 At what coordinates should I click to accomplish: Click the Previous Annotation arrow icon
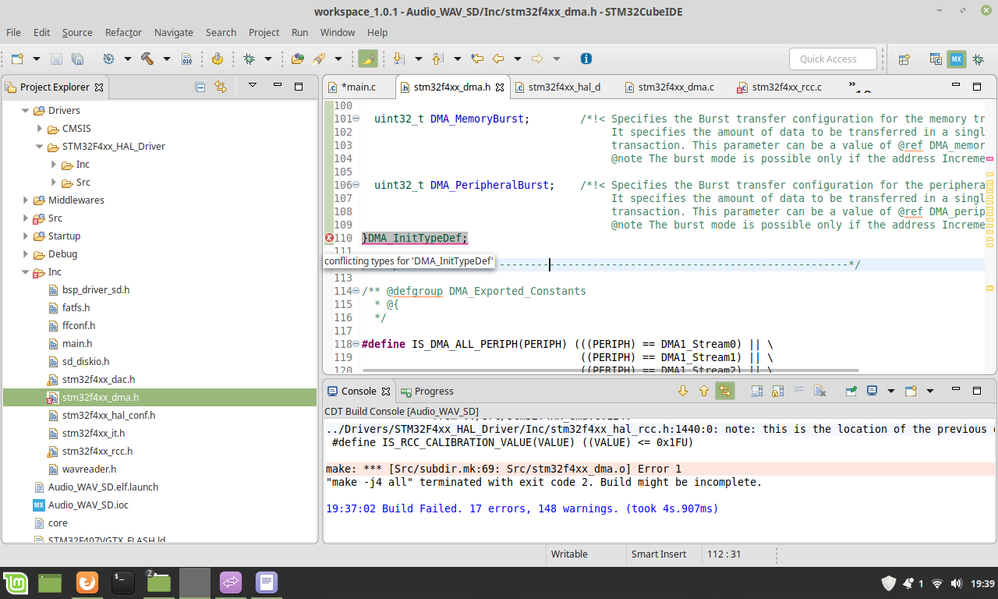point(437,59)
